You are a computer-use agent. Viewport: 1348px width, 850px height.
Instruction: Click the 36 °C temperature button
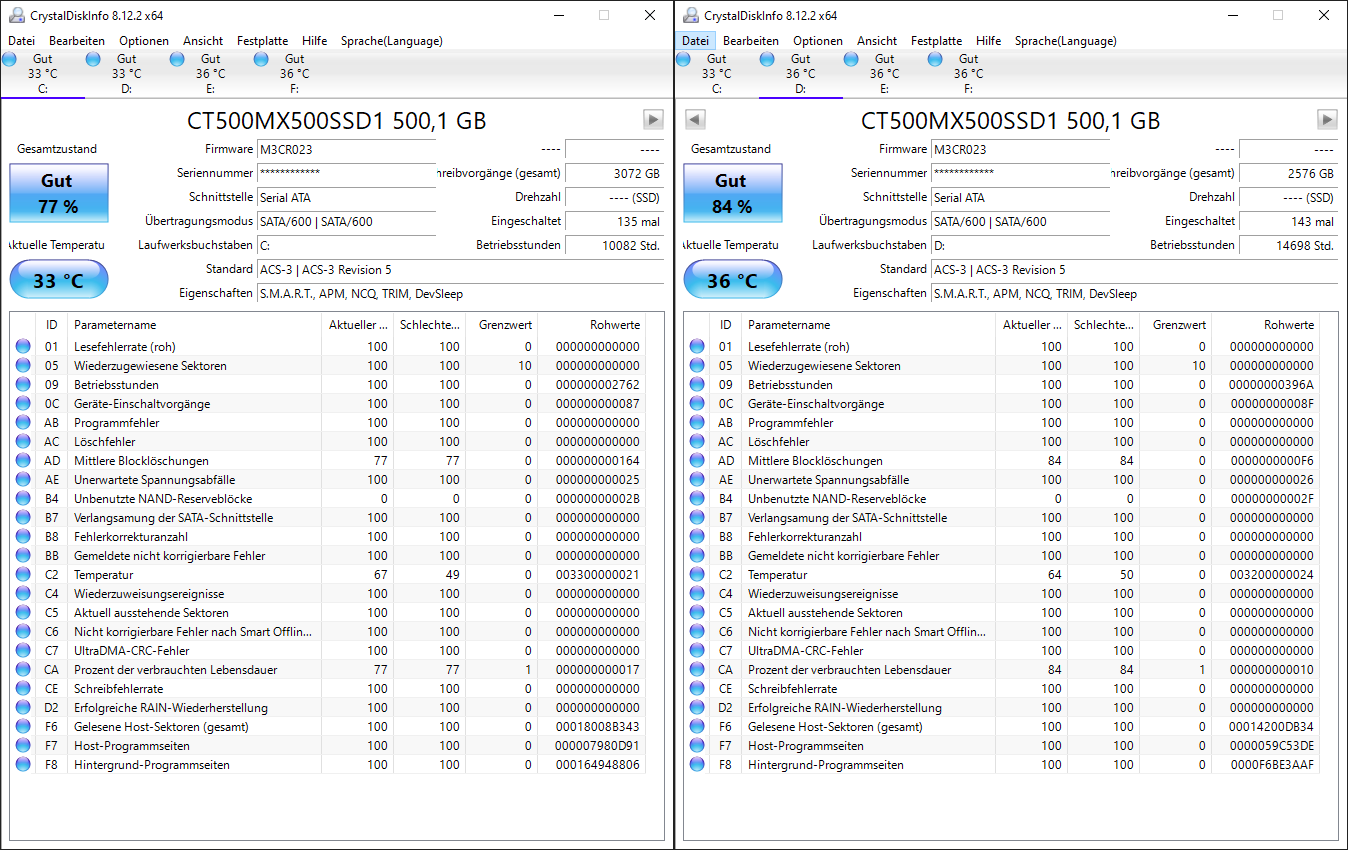(732, 280)
